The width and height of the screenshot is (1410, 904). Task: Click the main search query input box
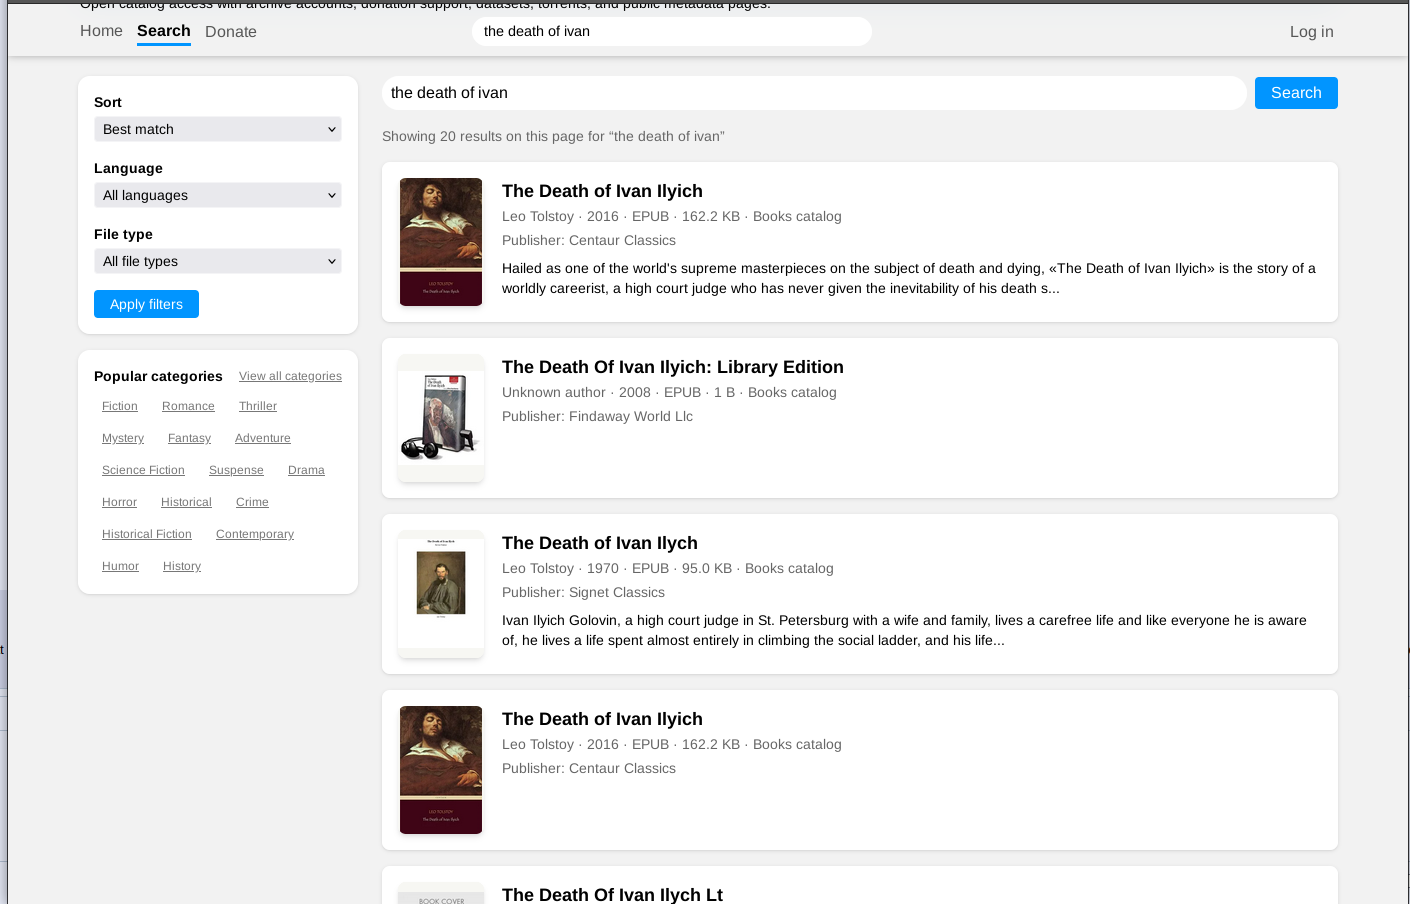(814, 93)
